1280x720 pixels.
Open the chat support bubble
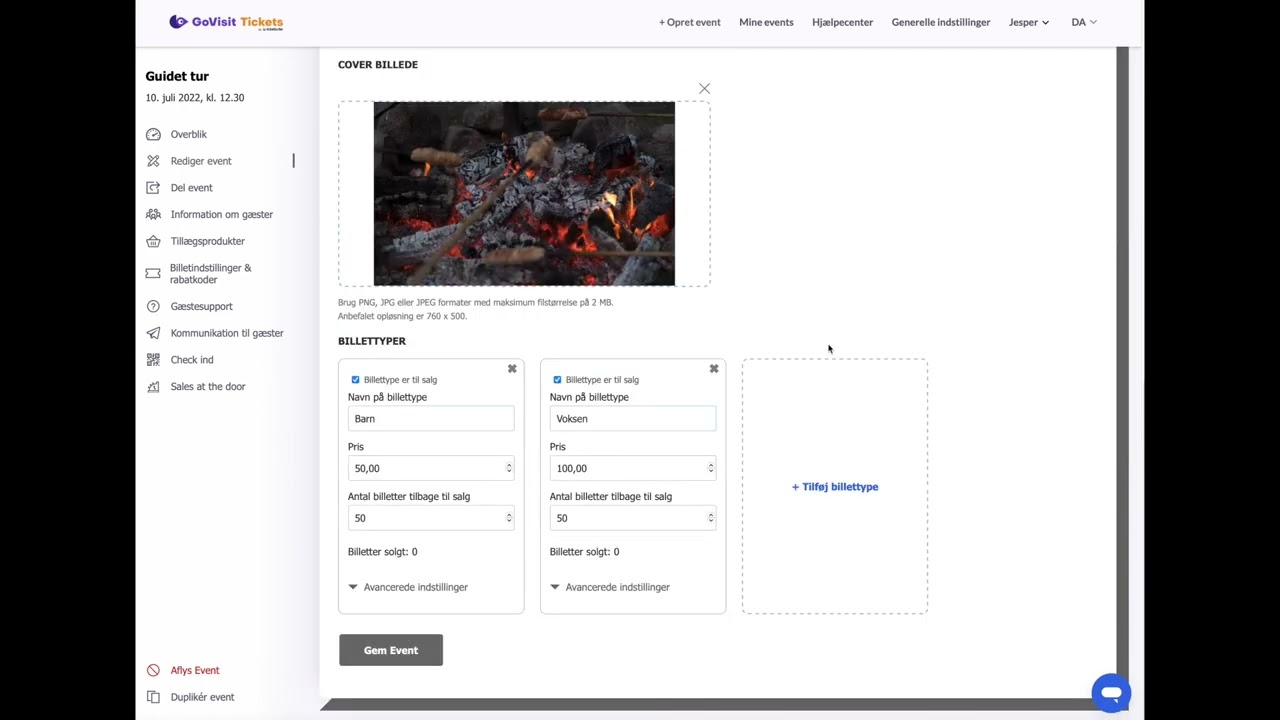1111,692
